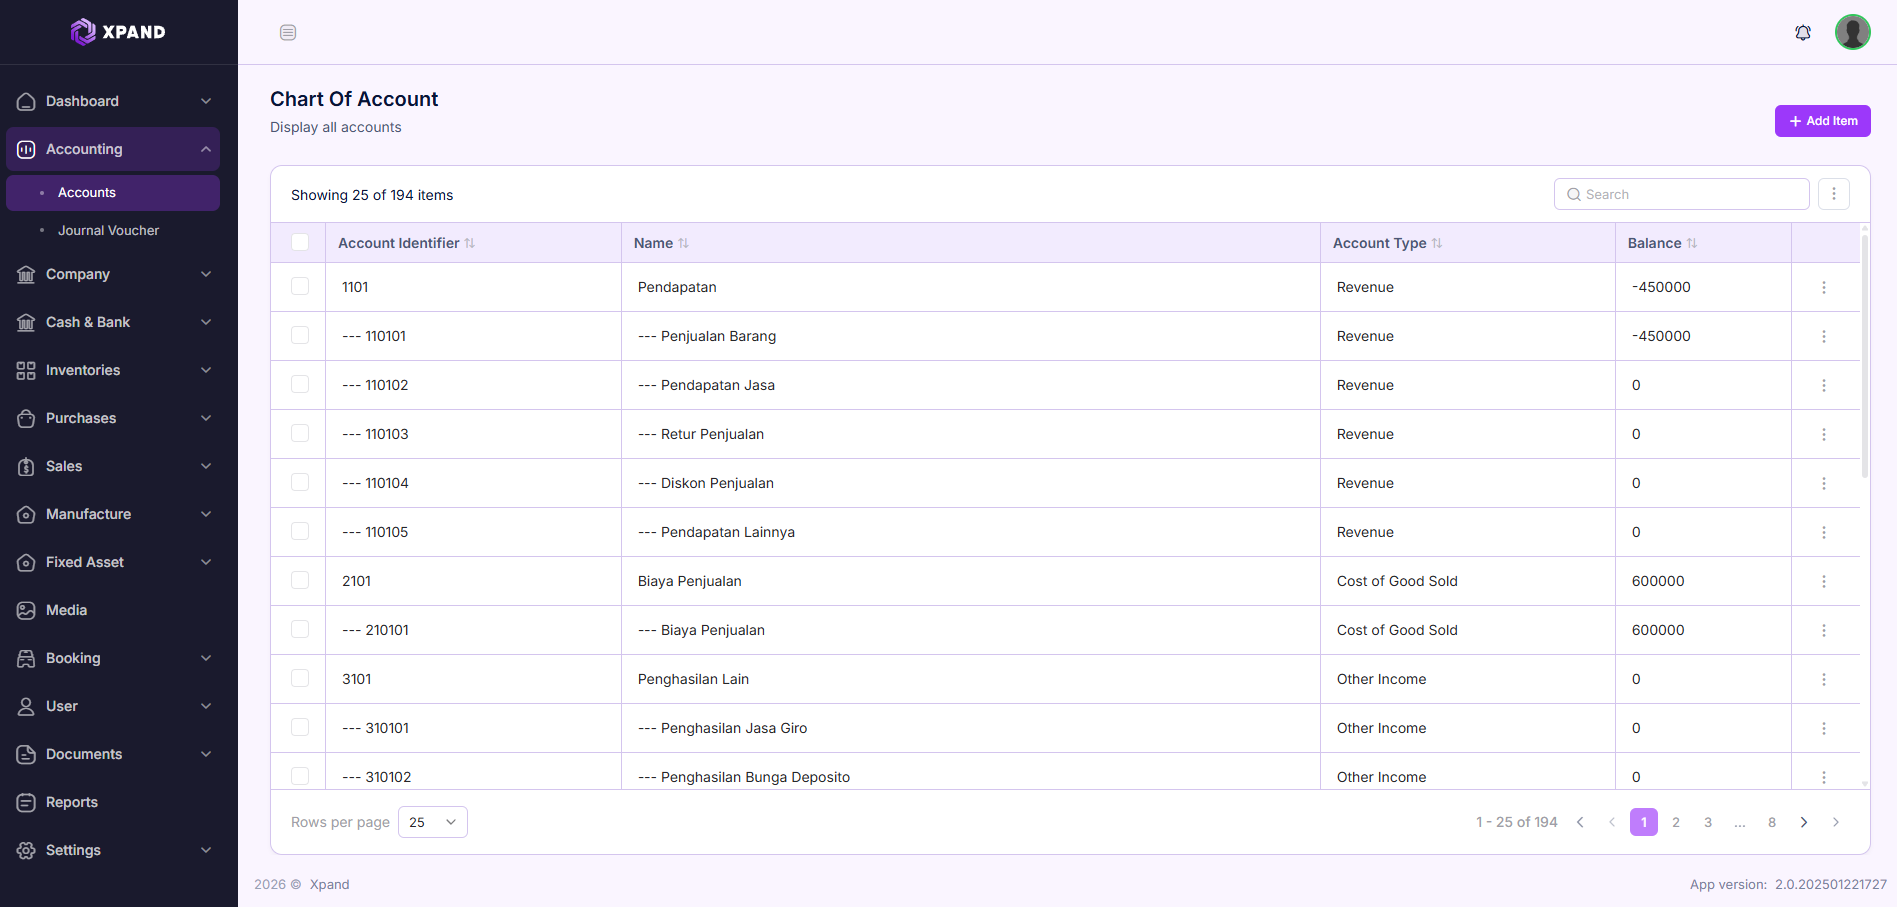The image size is (1897, 907).
Task: Click the Add Item button
Action: 1823,121
